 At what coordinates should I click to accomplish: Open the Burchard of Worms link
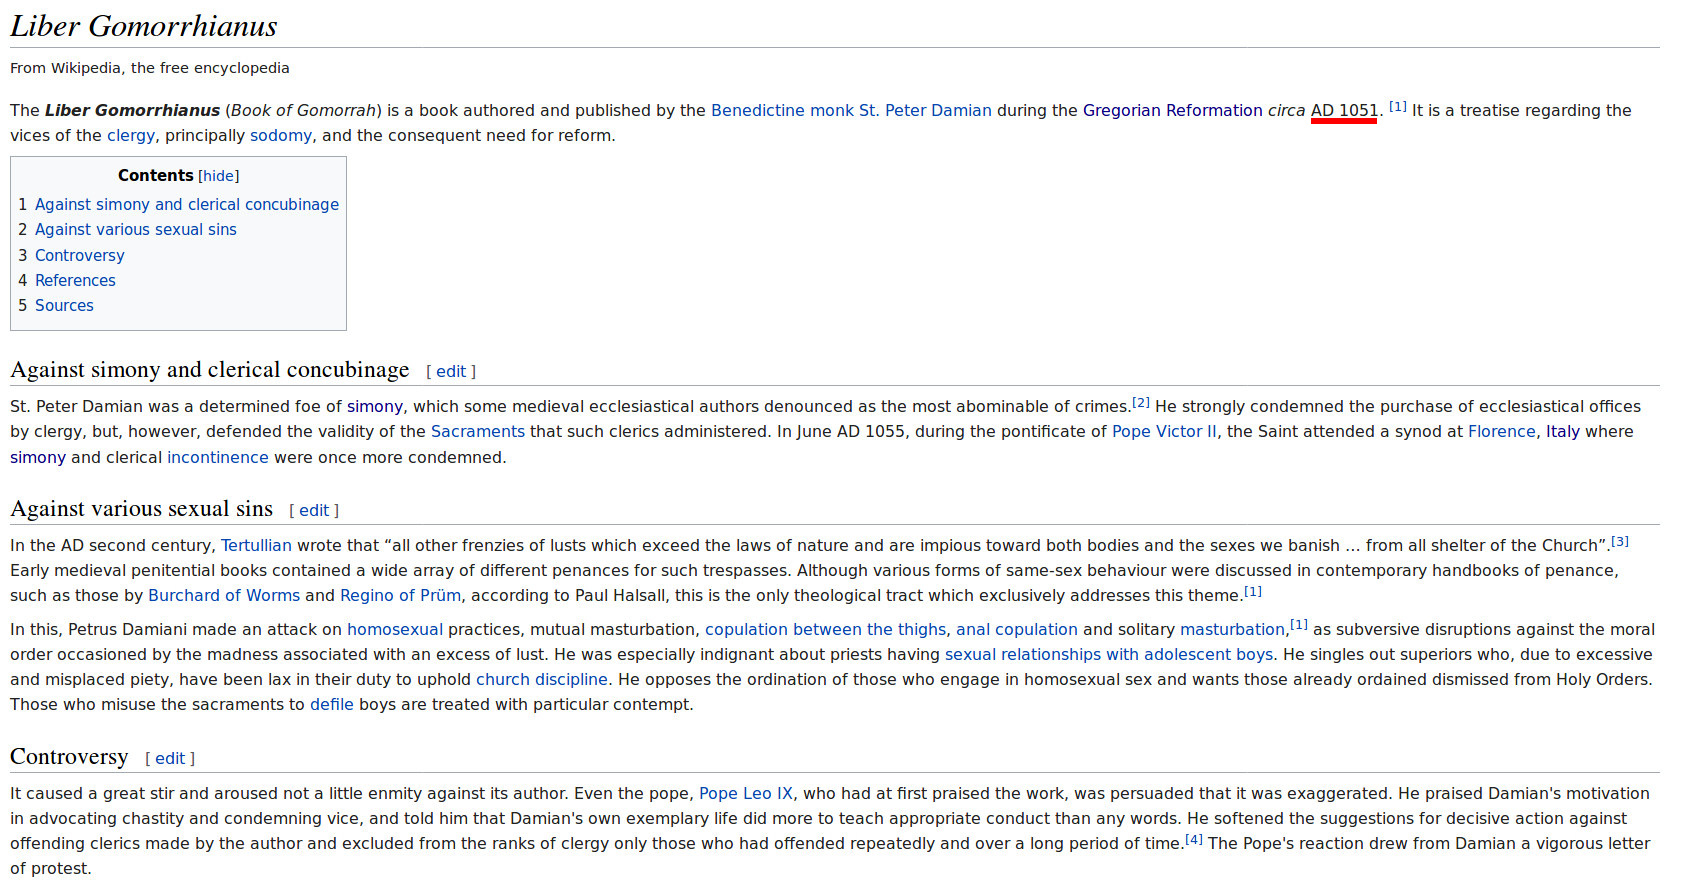point(224,595)
